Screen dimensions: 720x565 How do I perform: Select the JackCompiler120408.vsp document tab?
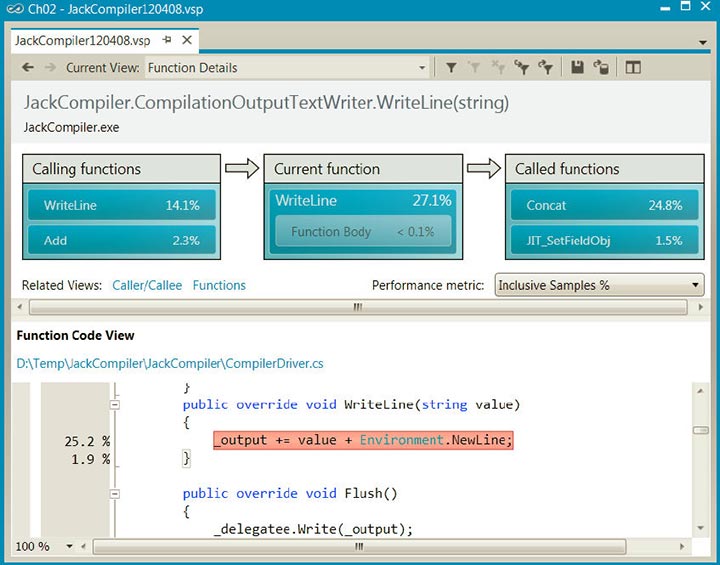click(83, 41)
